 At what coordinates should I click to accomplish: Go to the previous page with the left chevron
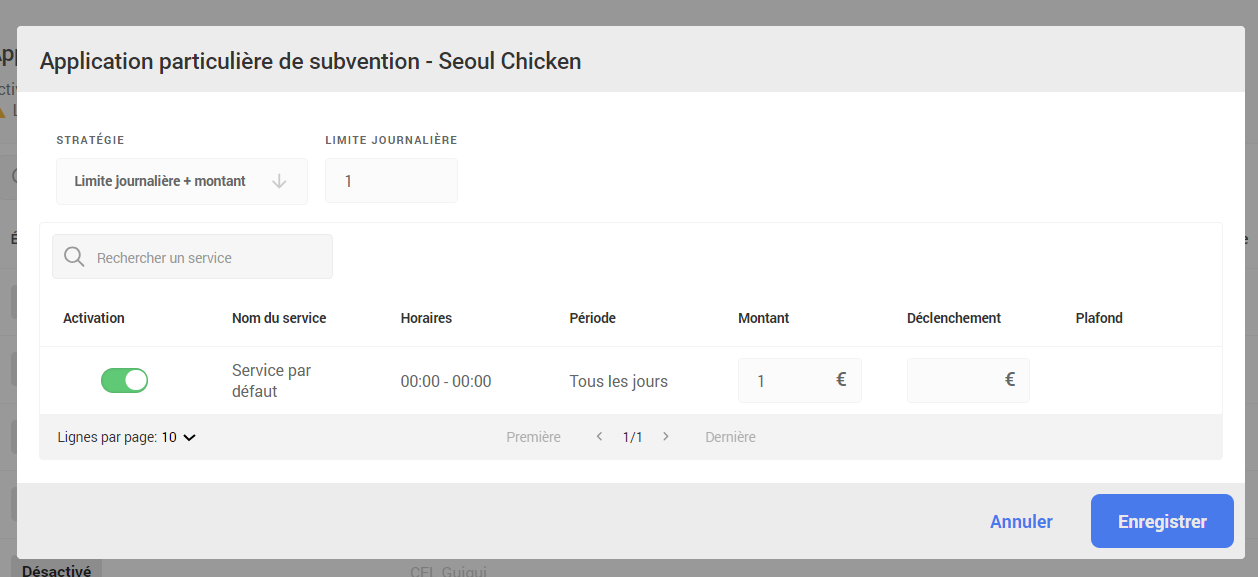tap(599, 437)
